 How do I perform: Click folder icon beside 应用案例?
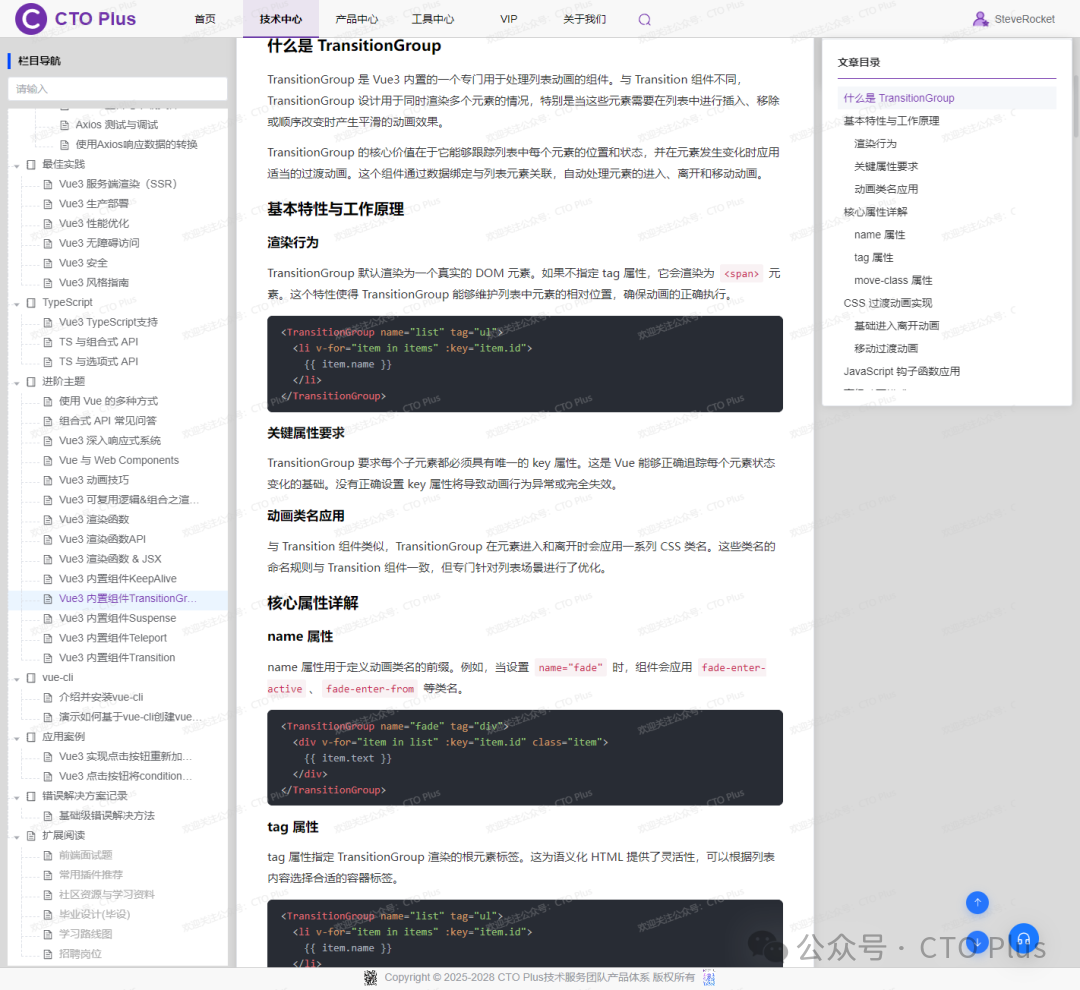[x=31, y=737]
